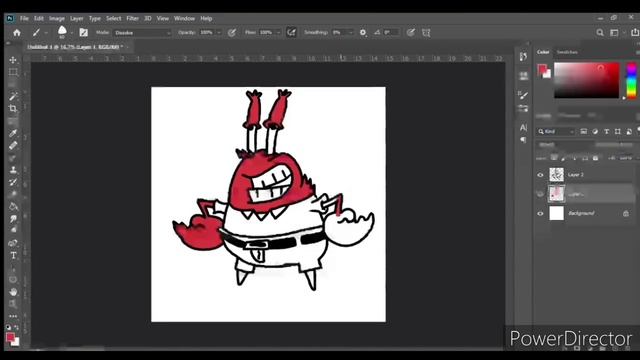Select the Clone Stamp tool
Screen dimensions: 640x360
pos(13,170)
